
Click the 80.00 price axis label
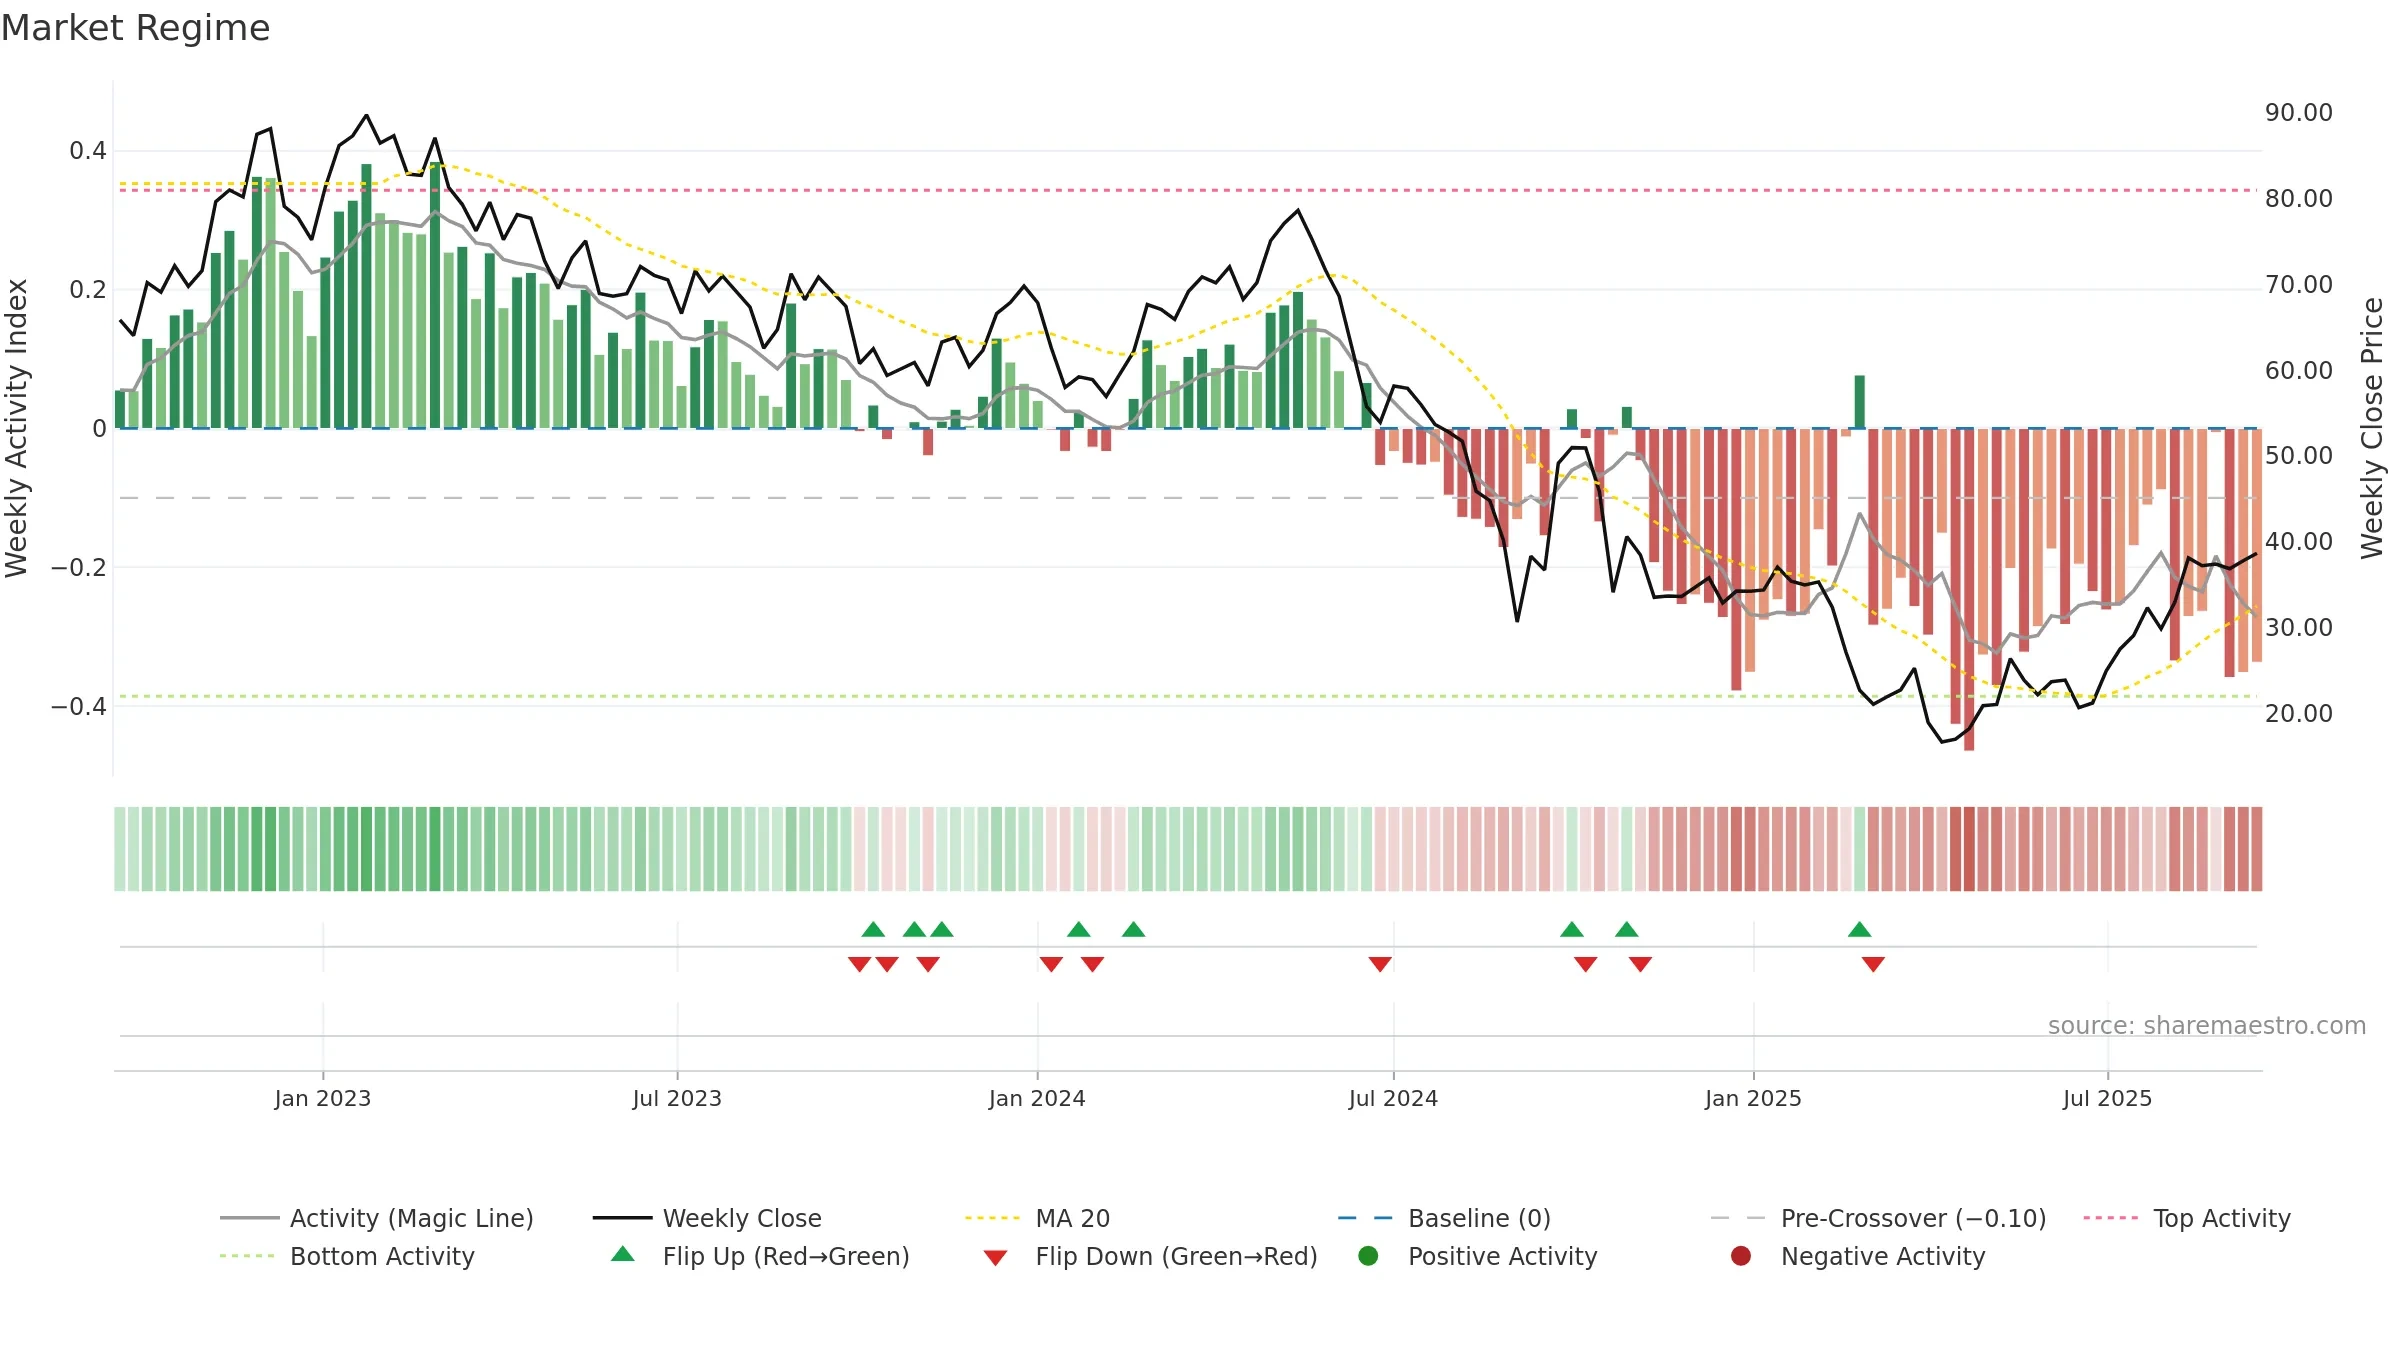click(2299, 199)
